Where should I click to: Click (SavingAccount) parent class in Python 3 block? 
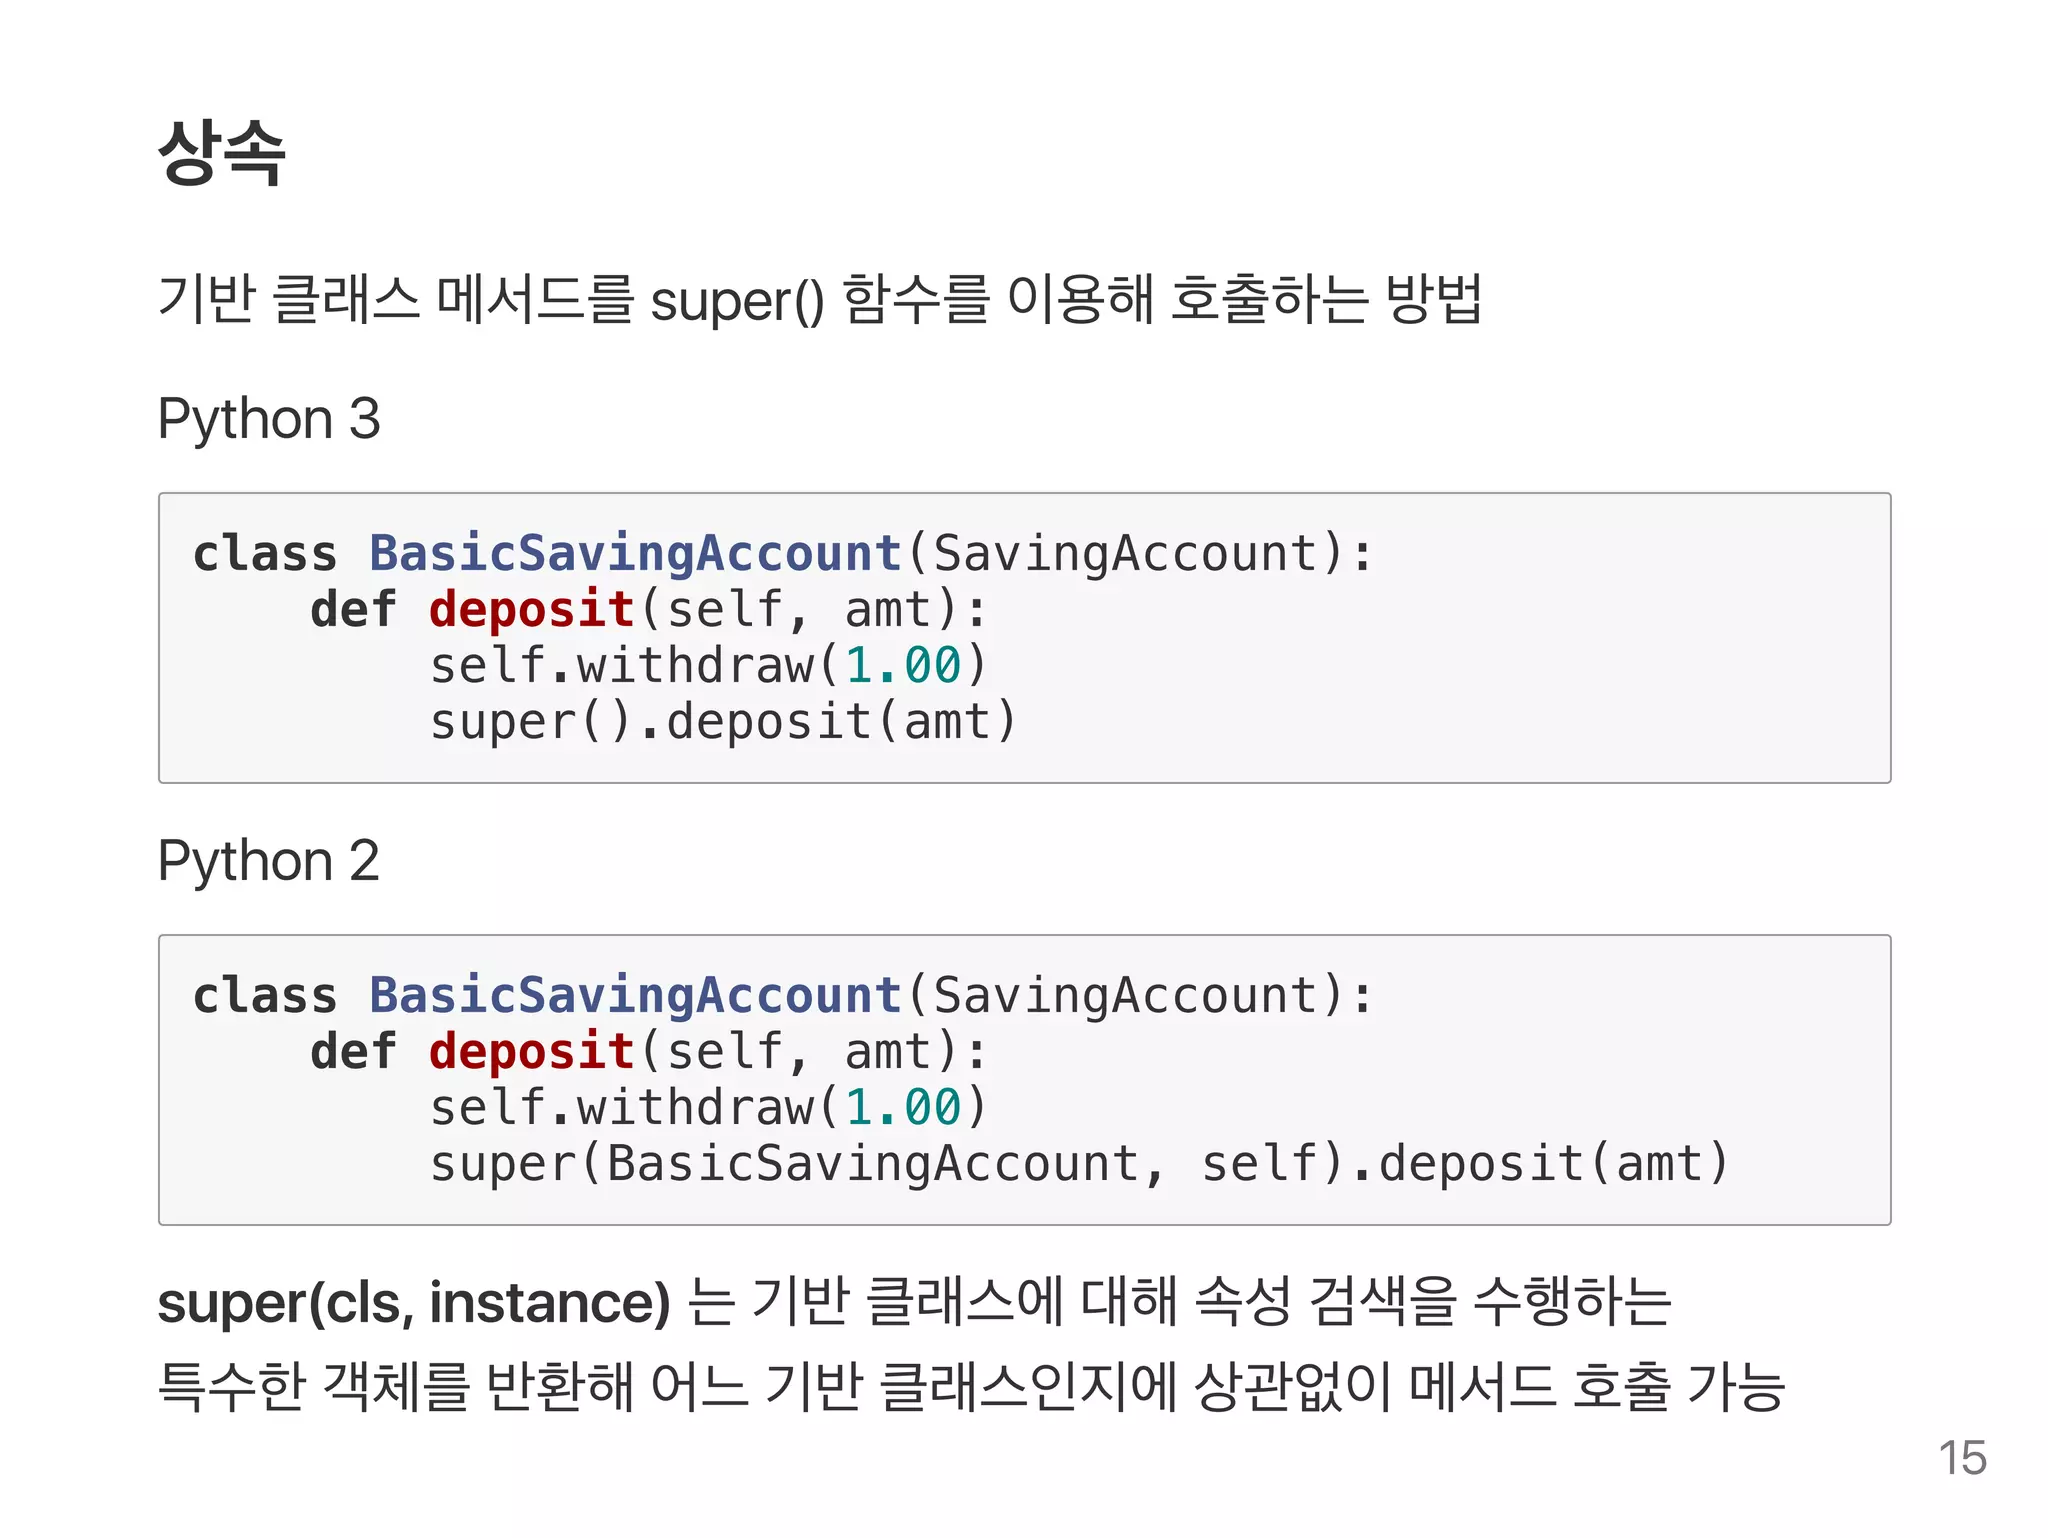(x=1125, y=554)
